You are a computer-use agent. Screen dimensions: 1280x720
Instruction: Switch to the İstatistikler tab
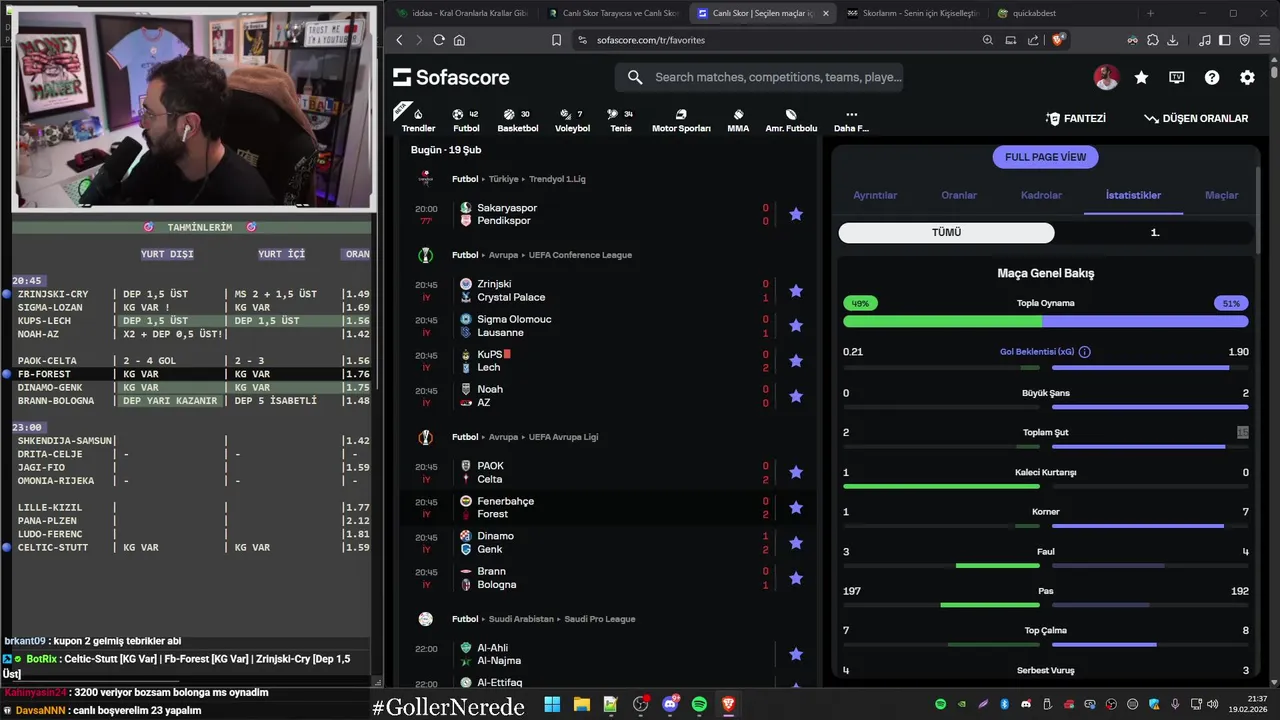point(1133,195)
